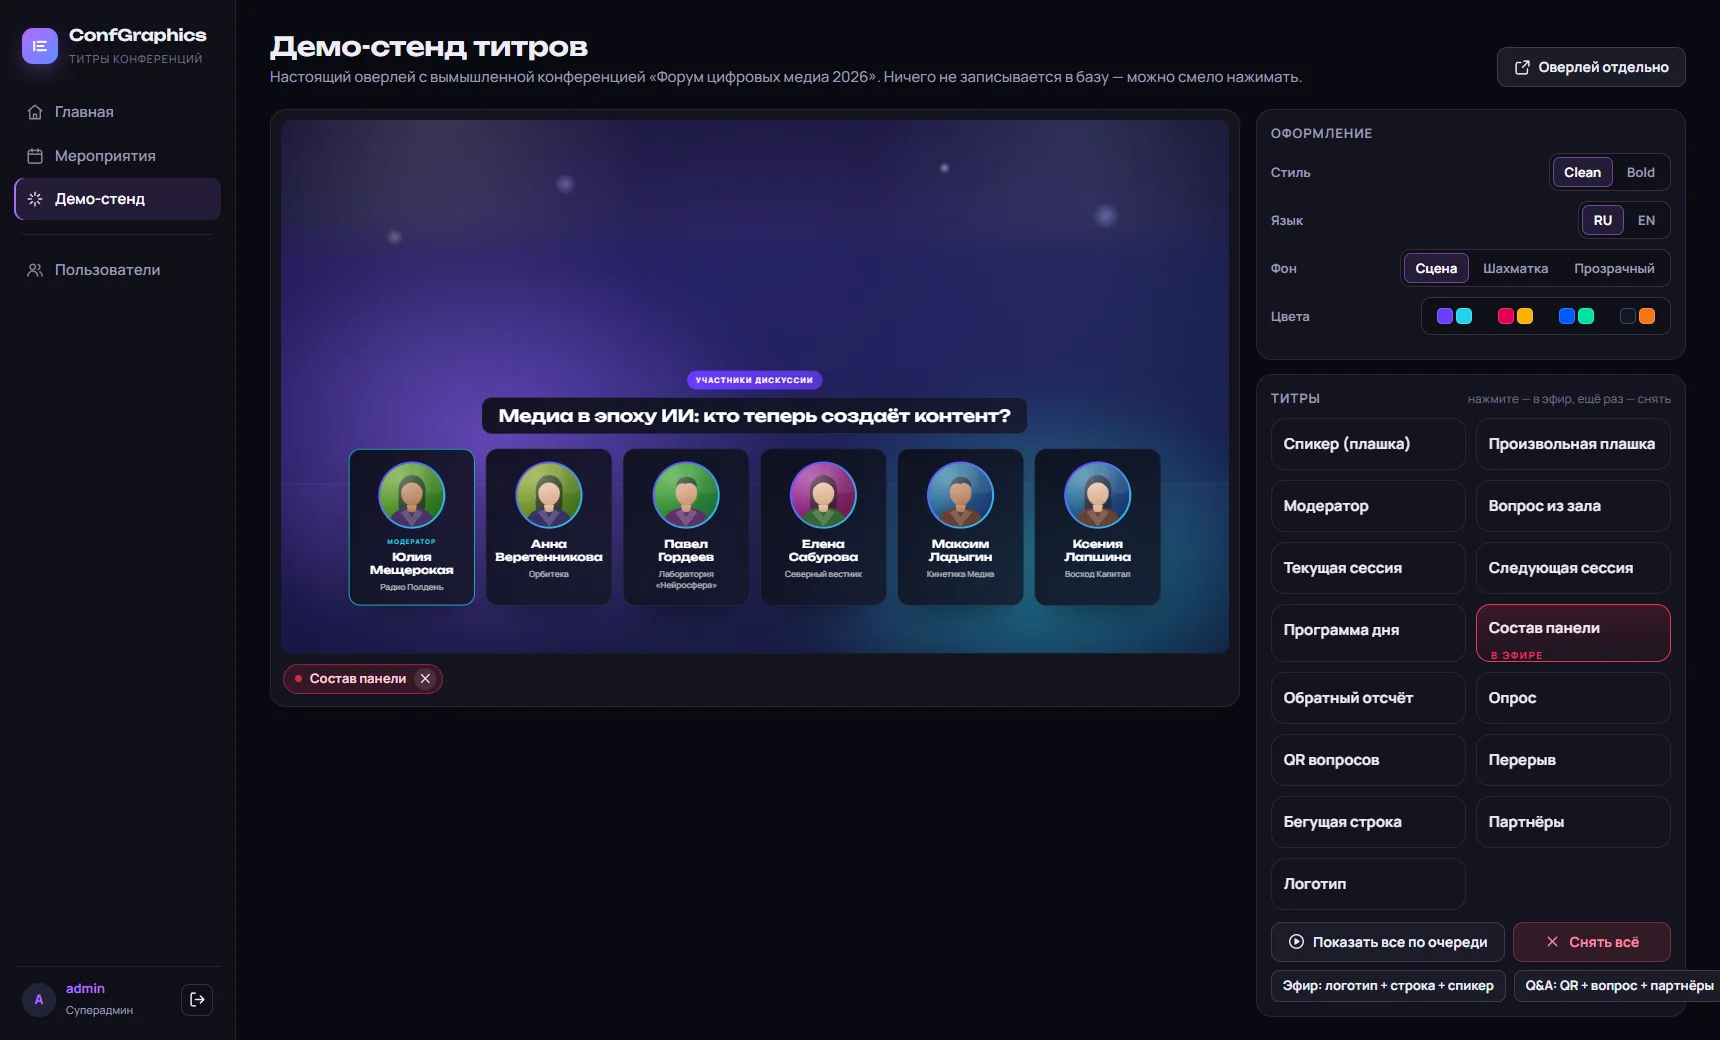Open Оверлей отдельно in new window

[1591, 67]
